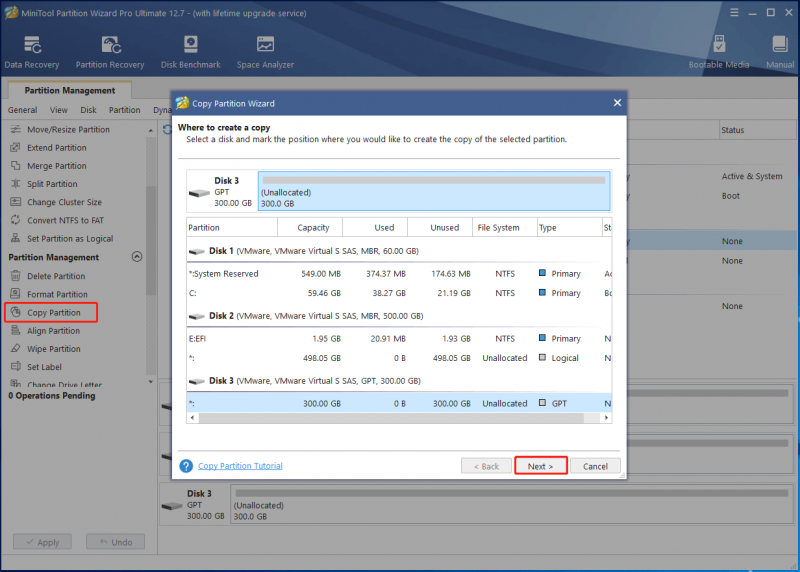Select Change Cluster Size option
The width and height of the screenshot is (800, 572).
64,202
